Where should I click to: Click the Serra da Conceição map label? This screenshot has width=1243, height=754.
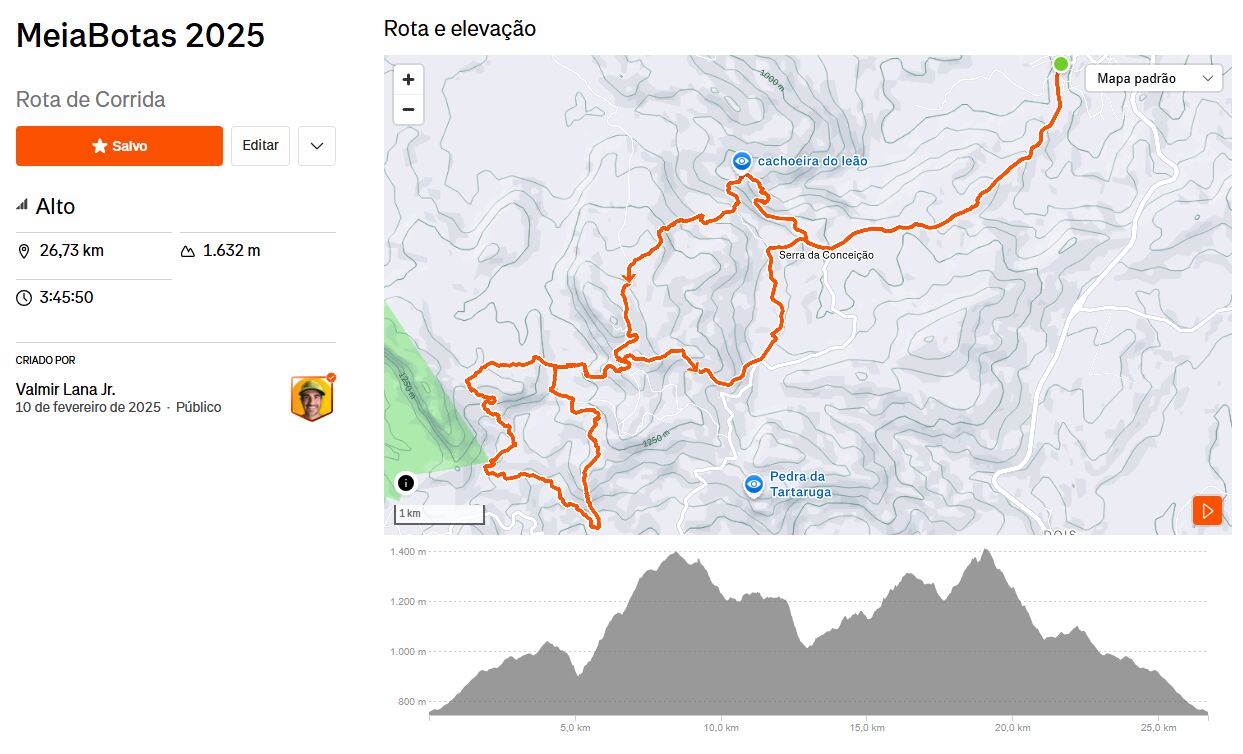click(x=826, y=255)
